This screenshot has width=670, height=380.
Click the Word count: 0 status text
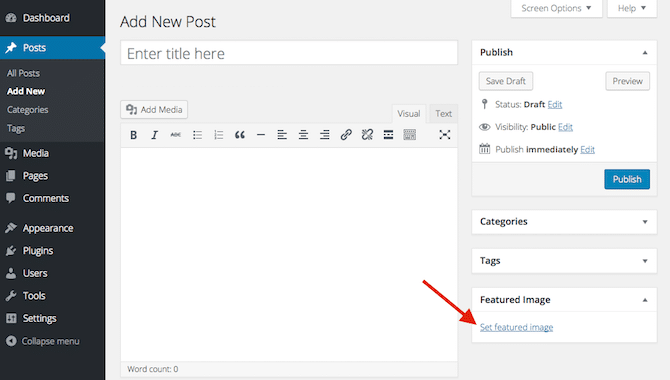point(153,369)
